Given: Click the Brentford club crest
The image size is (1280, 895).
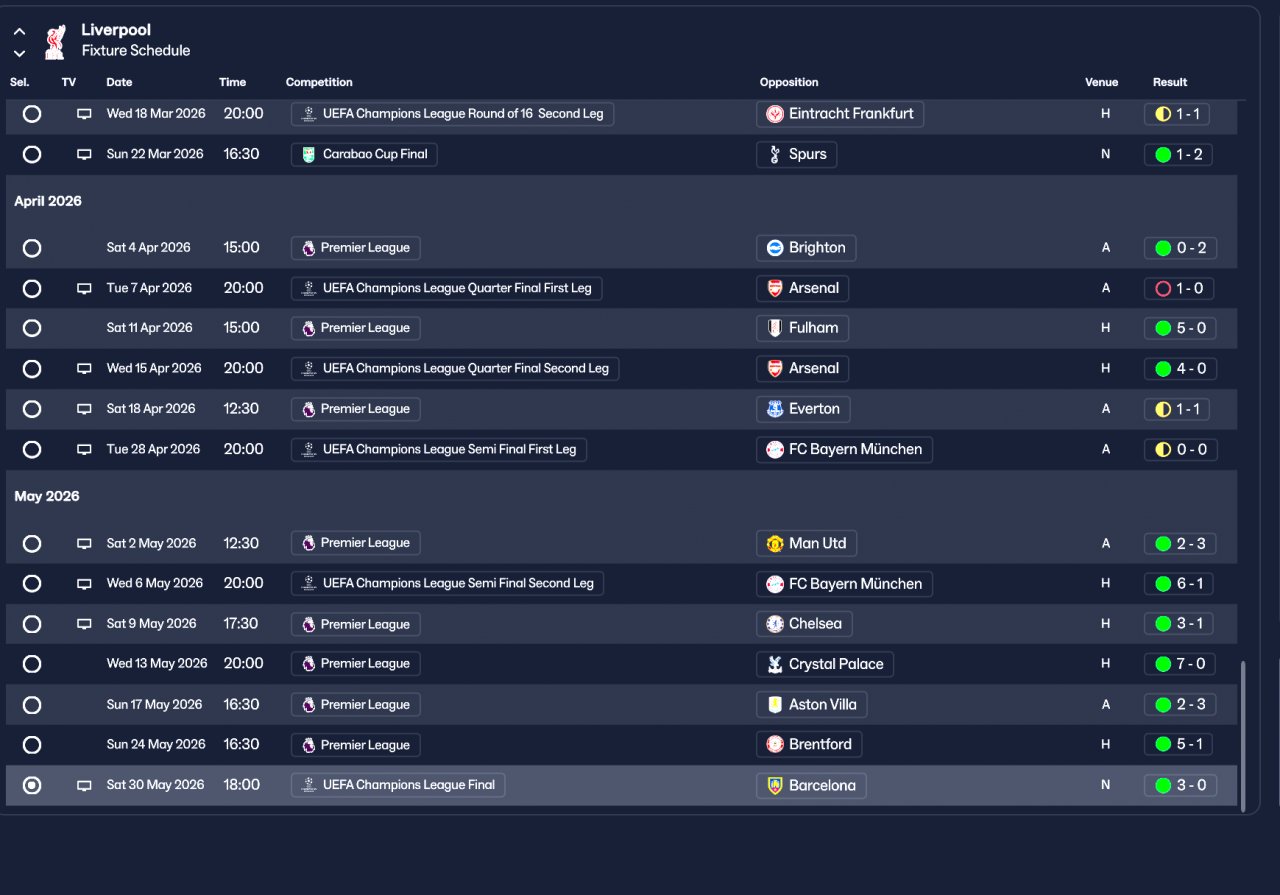Looking at the screenshot, I should point(774,745).
